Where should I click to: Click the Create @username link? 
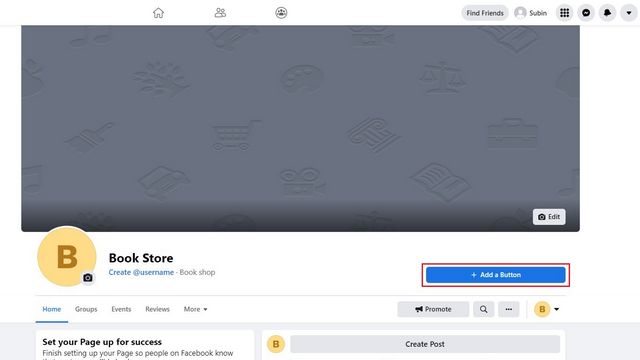[x=141, y=272]
